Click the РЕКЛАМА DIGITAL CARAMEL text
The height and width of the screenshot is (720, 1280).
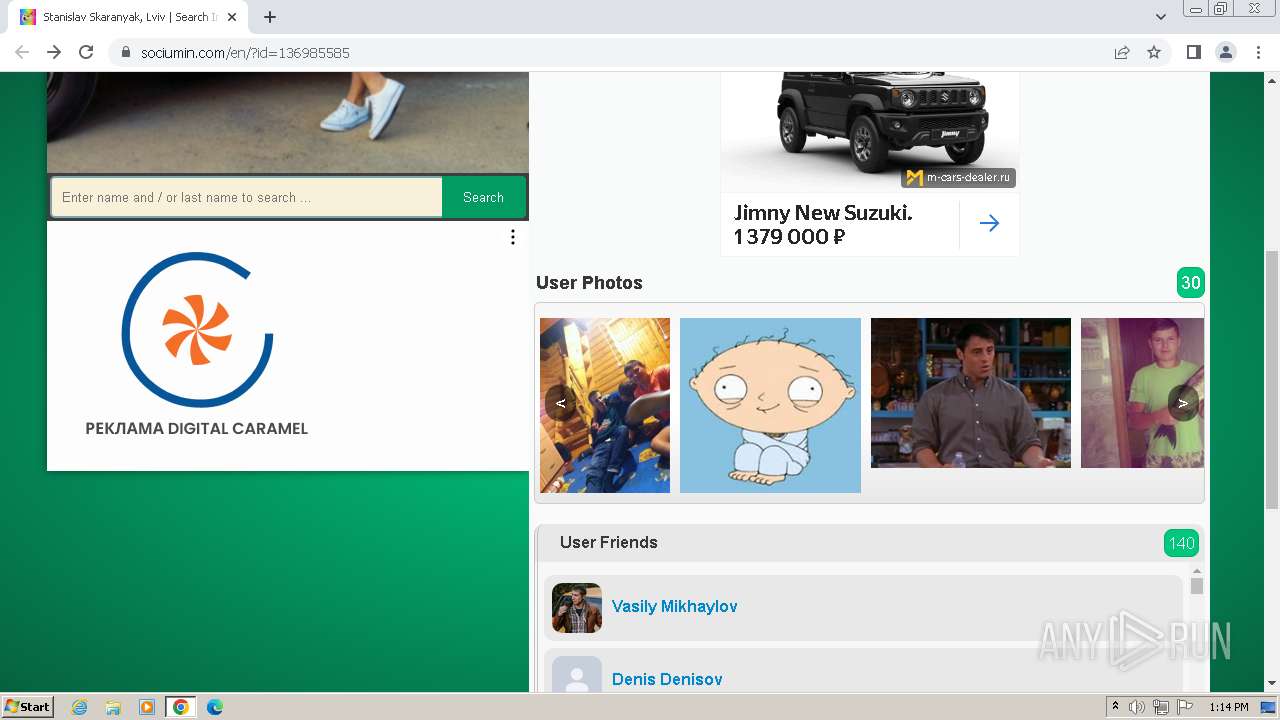pos(197,429)
